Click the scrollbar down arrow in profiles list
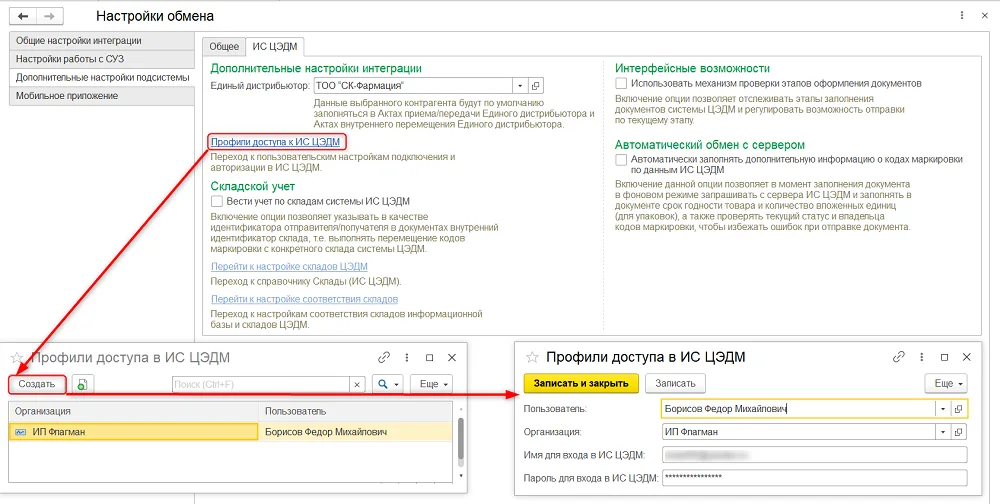This screenshot has height=504, width=1000. [462, 476]
